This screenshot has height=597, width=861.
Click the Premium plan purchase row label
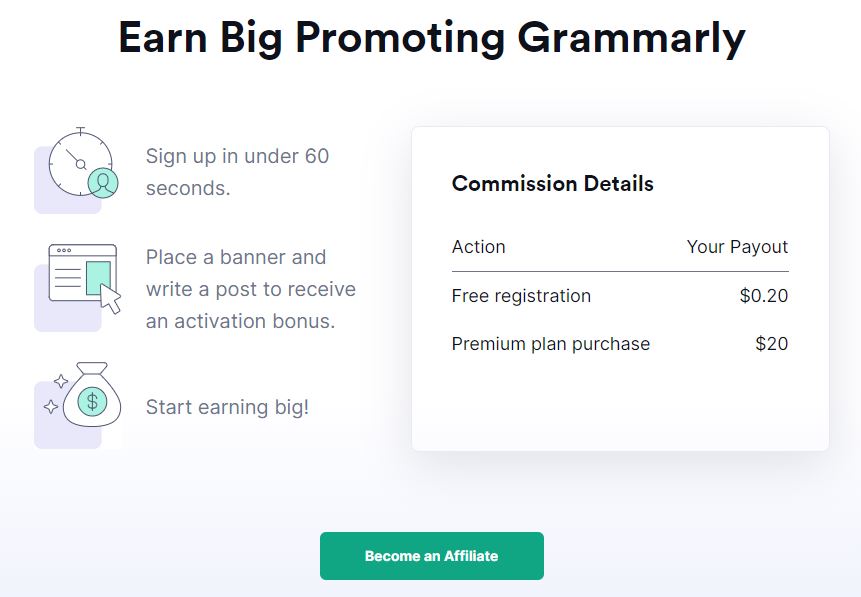pyautogui.click(x=551, y=344)
